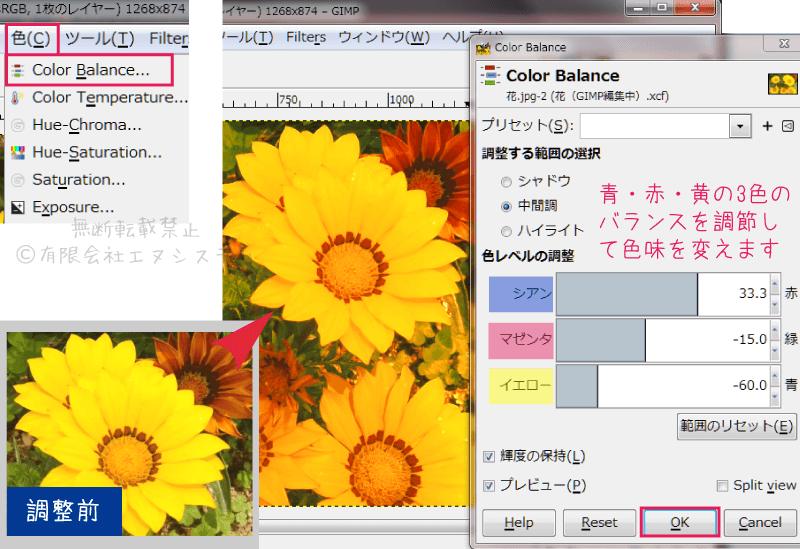
Task: Decrease the magenta-green value -15.0 with down arrow
Action: (x=775, y=351)
